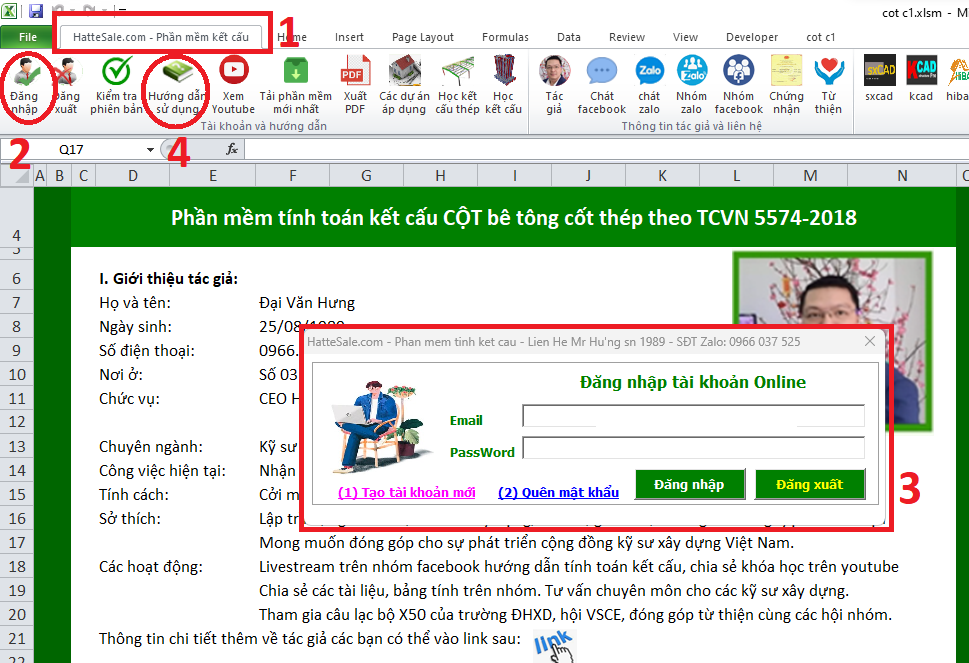Select column M header
Image resolution: width=969 pixels, height=663 pixels.
[x=810, y=176]
